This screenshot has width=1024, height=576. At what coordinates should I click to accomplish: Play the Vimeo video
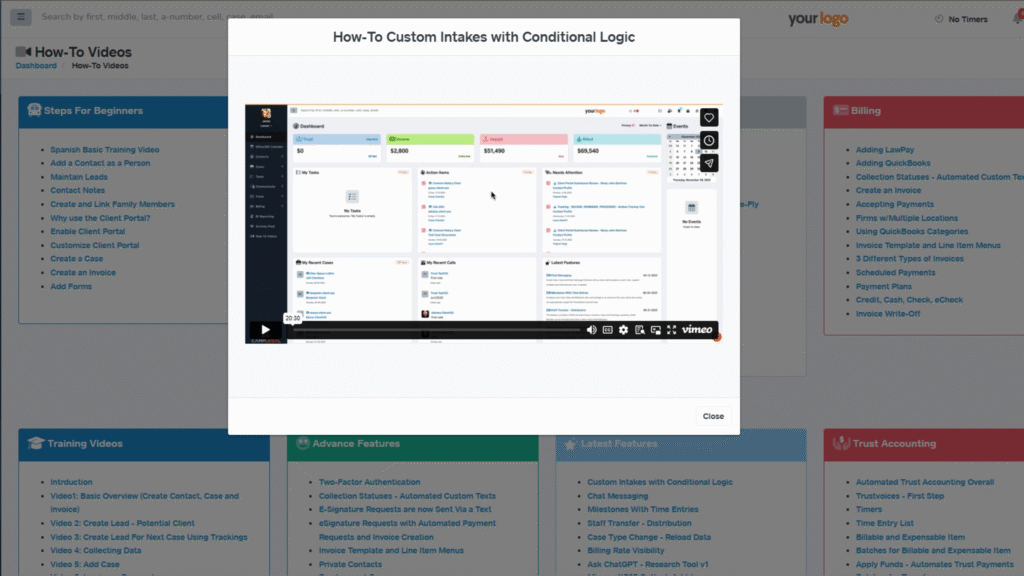click(x=265, y=329)
